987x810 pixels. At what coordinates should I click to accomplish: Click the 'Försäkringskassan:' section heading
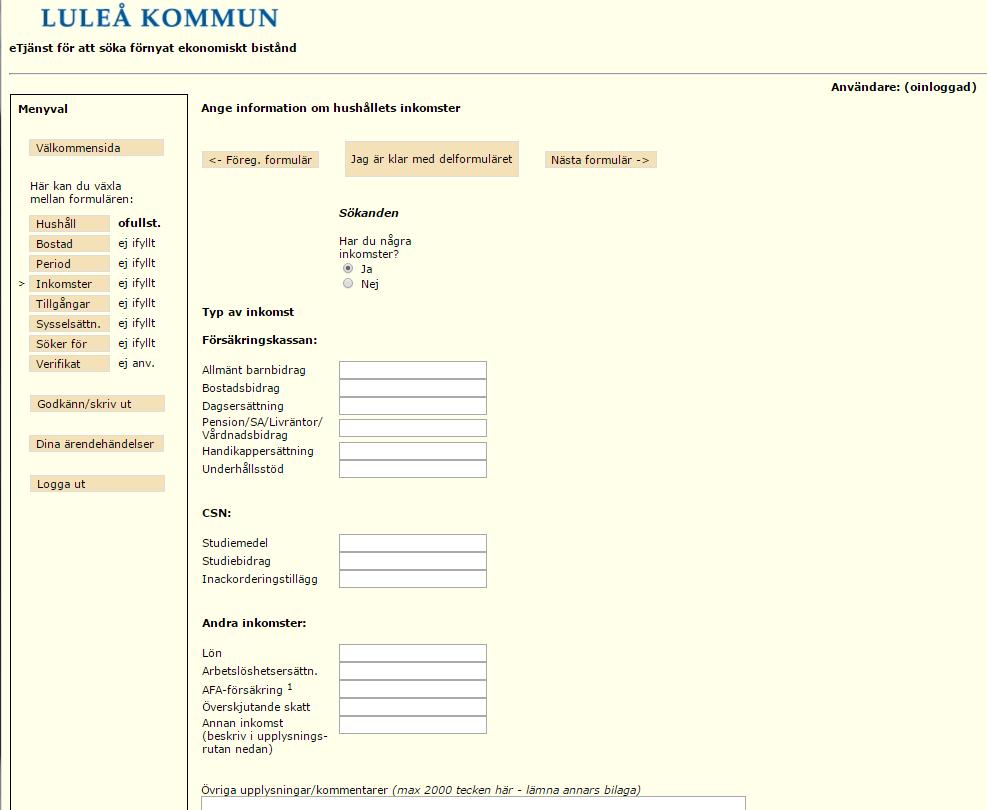point(259,340)
